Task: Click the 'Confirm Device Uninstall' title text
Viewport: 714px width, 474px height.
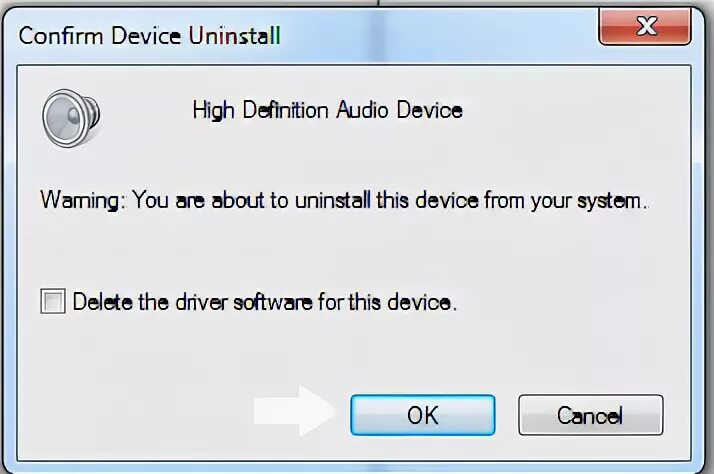Action: coord(149,36)
